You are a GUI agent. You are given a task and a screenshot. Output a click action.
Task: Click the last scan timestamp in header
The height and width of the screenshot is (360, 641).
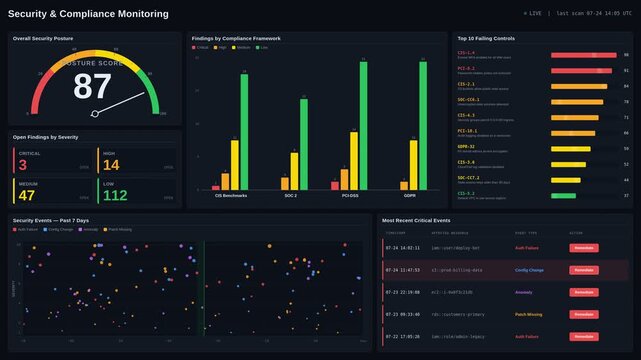[594, 13]
